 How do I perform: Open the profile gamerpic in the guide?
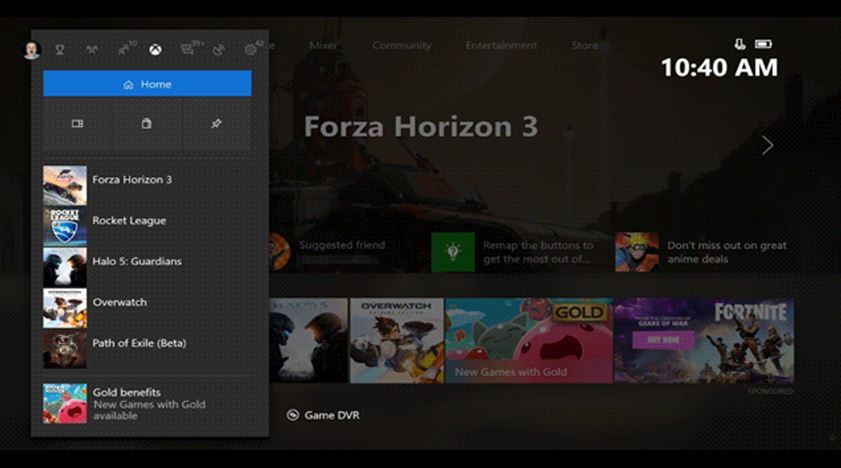pyautogui.click(x=32, y=50)
